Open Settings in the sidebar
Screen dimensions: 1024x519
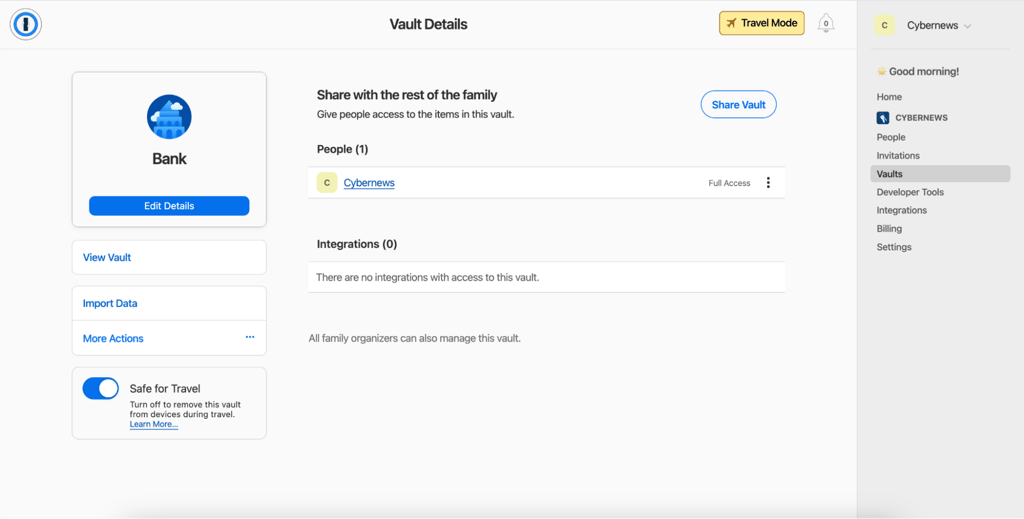893,247
